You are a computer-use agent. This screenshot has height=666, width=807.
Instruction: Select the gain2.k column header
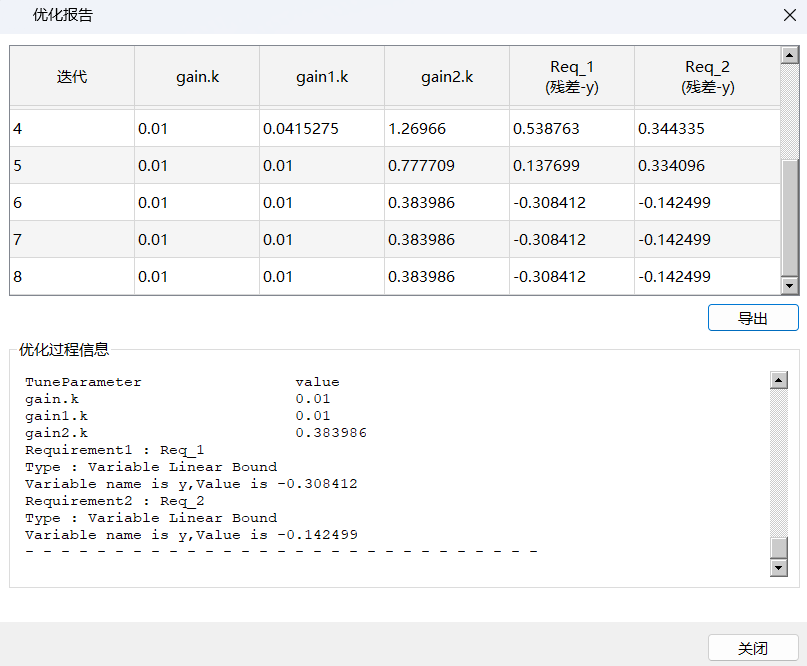click(447, 76)
